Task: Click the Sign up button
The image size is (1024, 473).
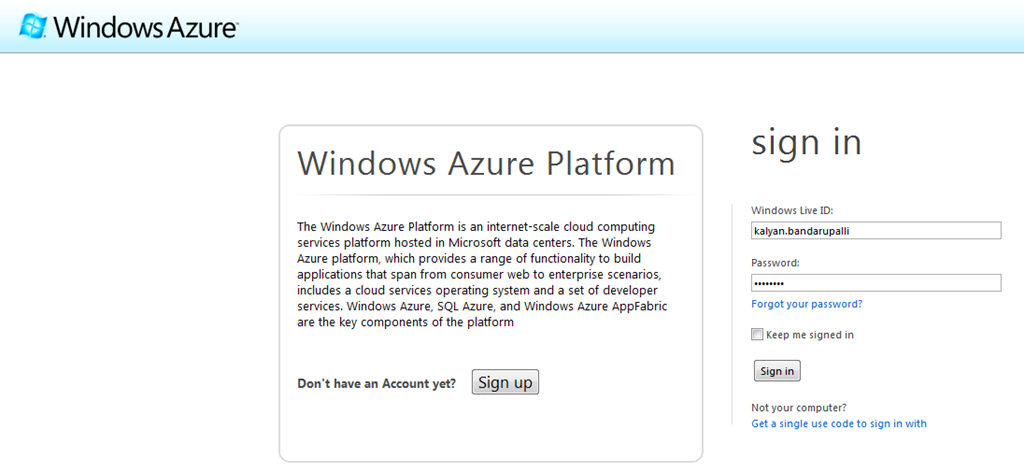Action: [505, 382]
